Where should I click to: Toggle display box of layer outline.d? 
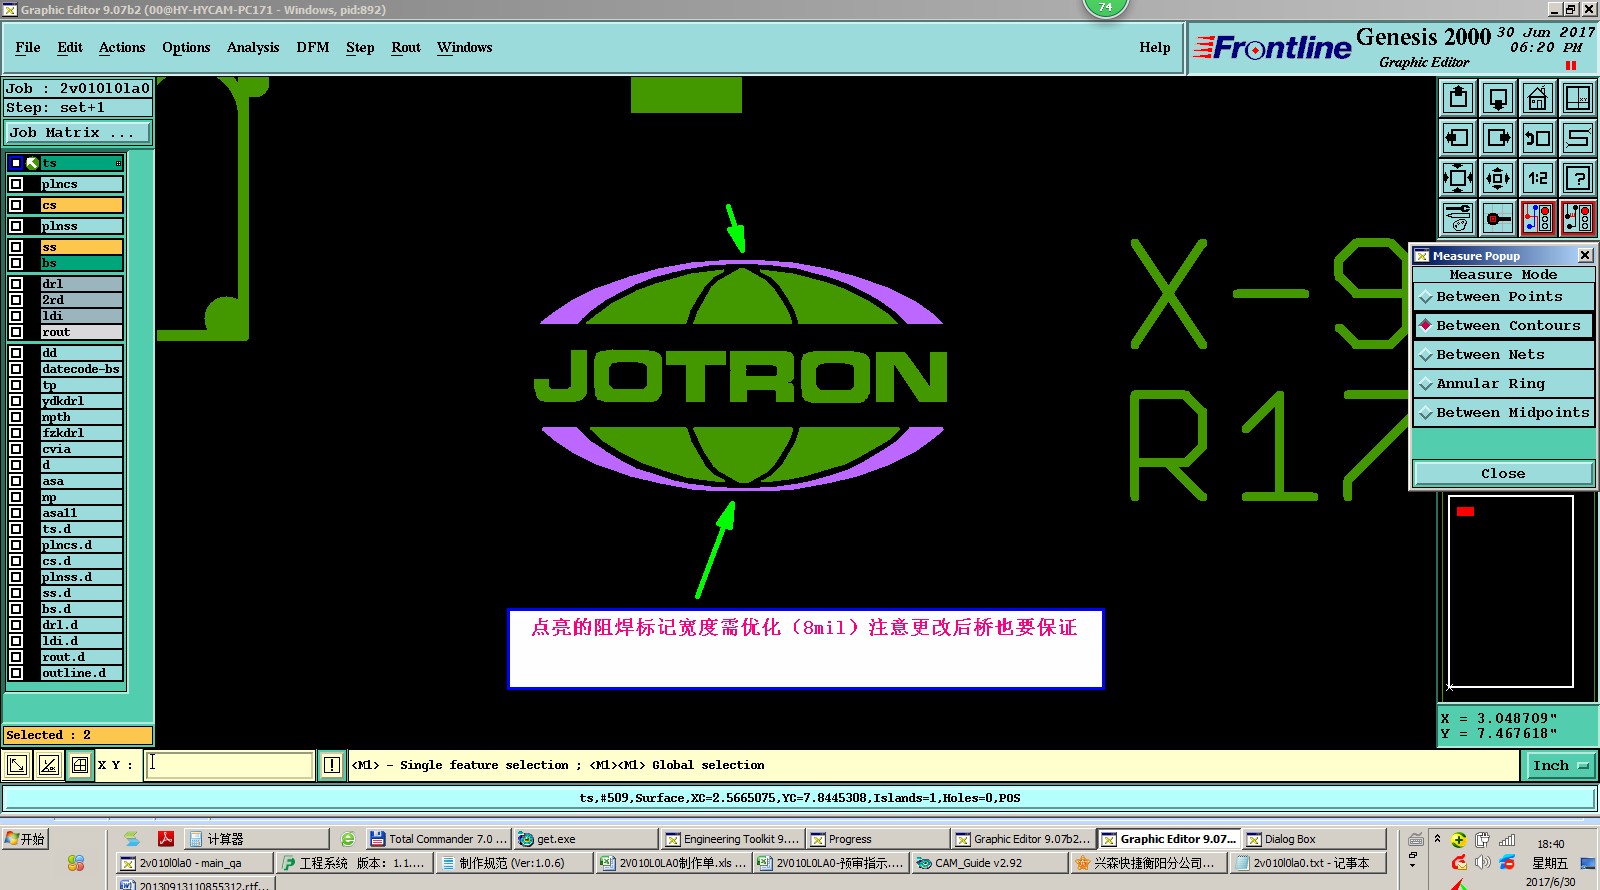pos(16,673)
